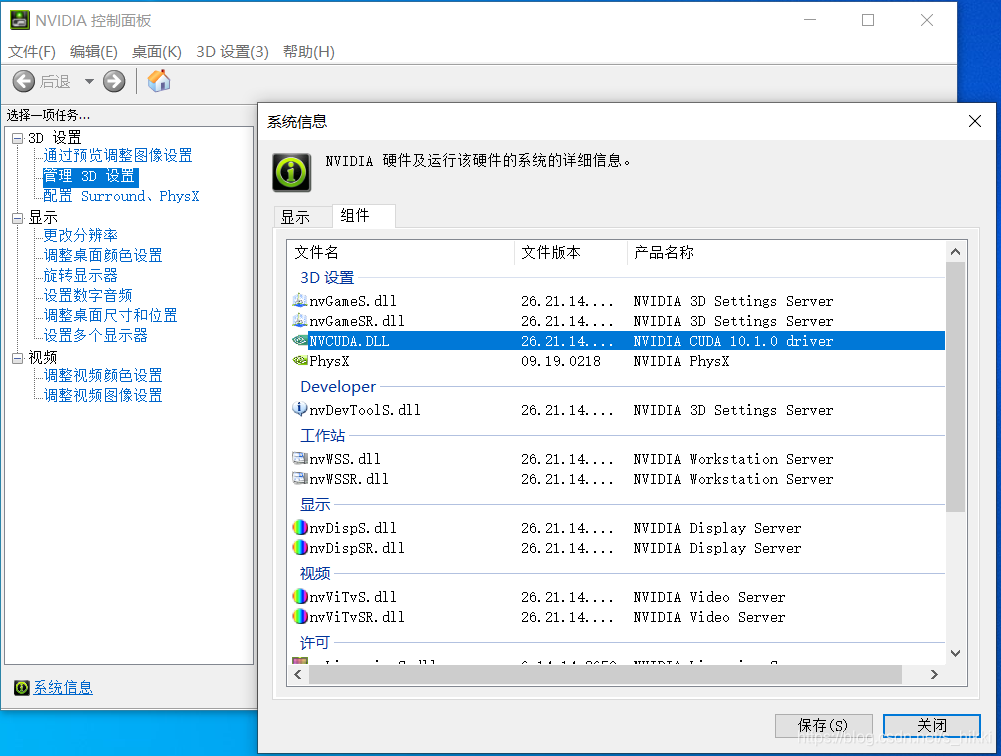Click the nvViTvSR.dll color wheel icon
This screenshot has width=1001, height=756.
pos(299,616)
